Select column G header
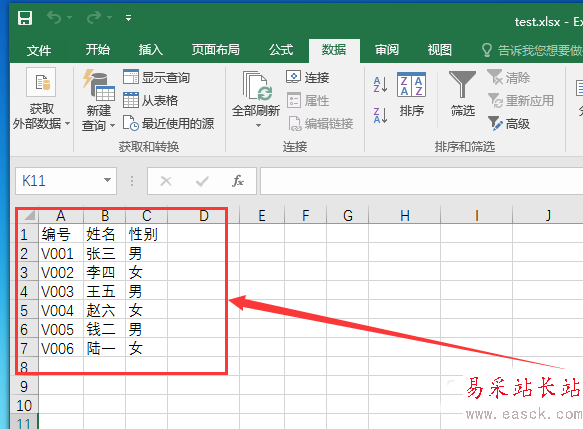 pos(348,215)
